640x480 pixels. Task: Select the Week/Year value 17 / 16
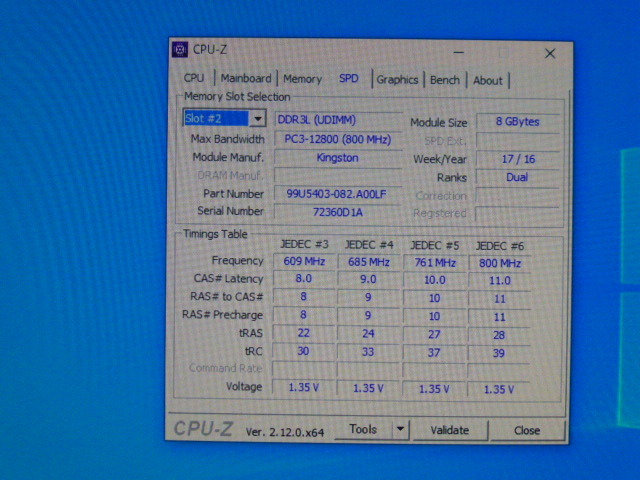click(x=518, y=159)
